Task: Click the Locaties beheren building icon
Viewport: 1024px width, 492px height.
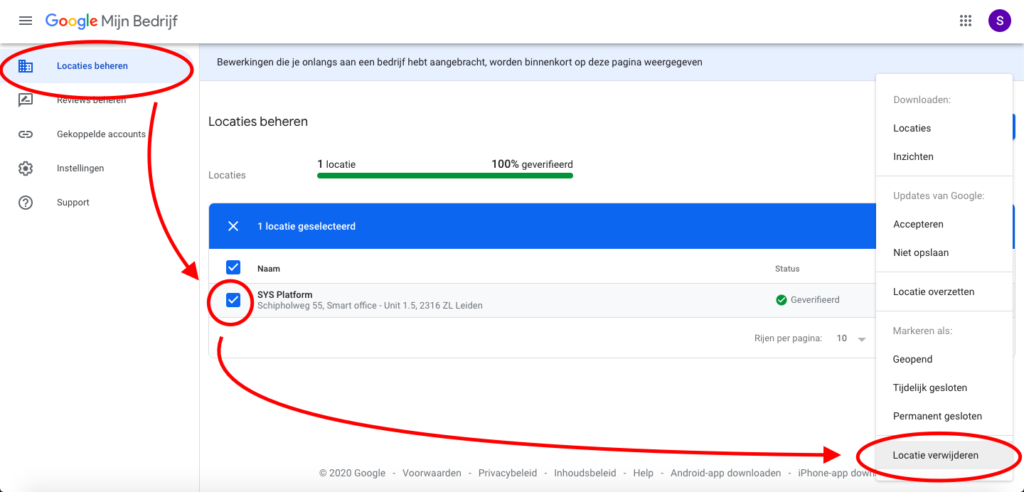Action: (x=25, y=66)
